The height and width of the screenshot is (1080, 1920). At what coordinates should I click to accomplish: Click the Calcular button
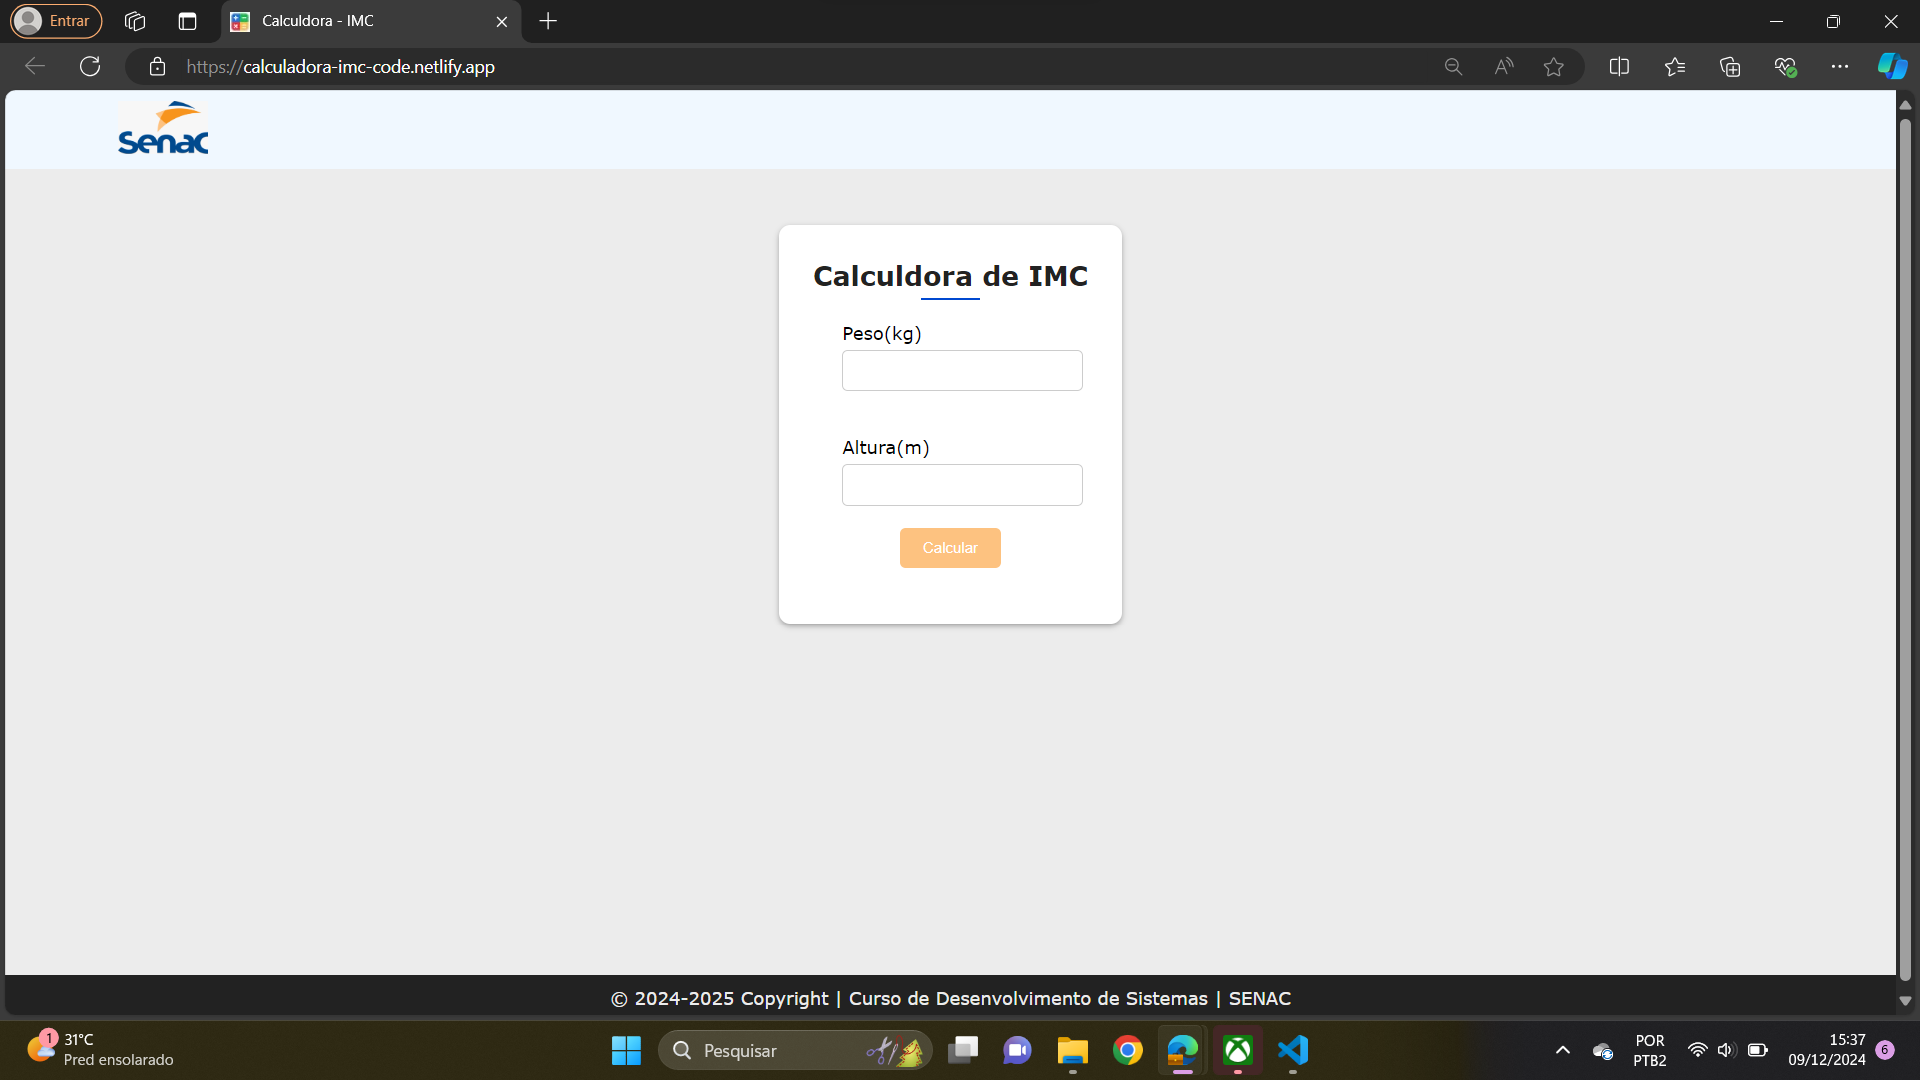pos(950,548)
